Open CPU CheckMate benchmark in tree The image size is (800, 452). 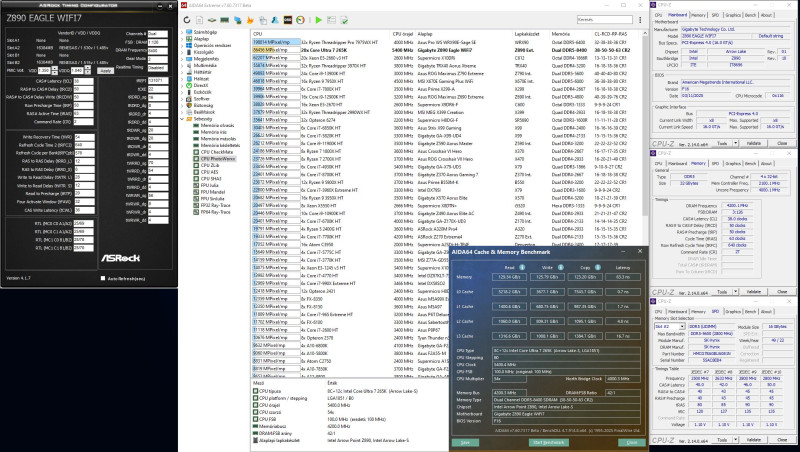pos(216,152)
